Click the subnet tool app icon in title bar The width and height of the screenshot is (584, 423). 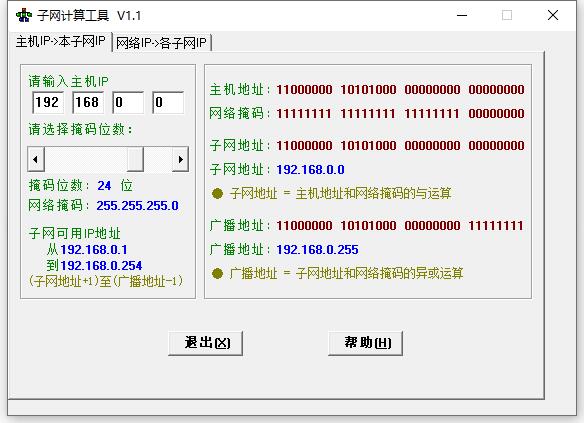pos(24,15)
